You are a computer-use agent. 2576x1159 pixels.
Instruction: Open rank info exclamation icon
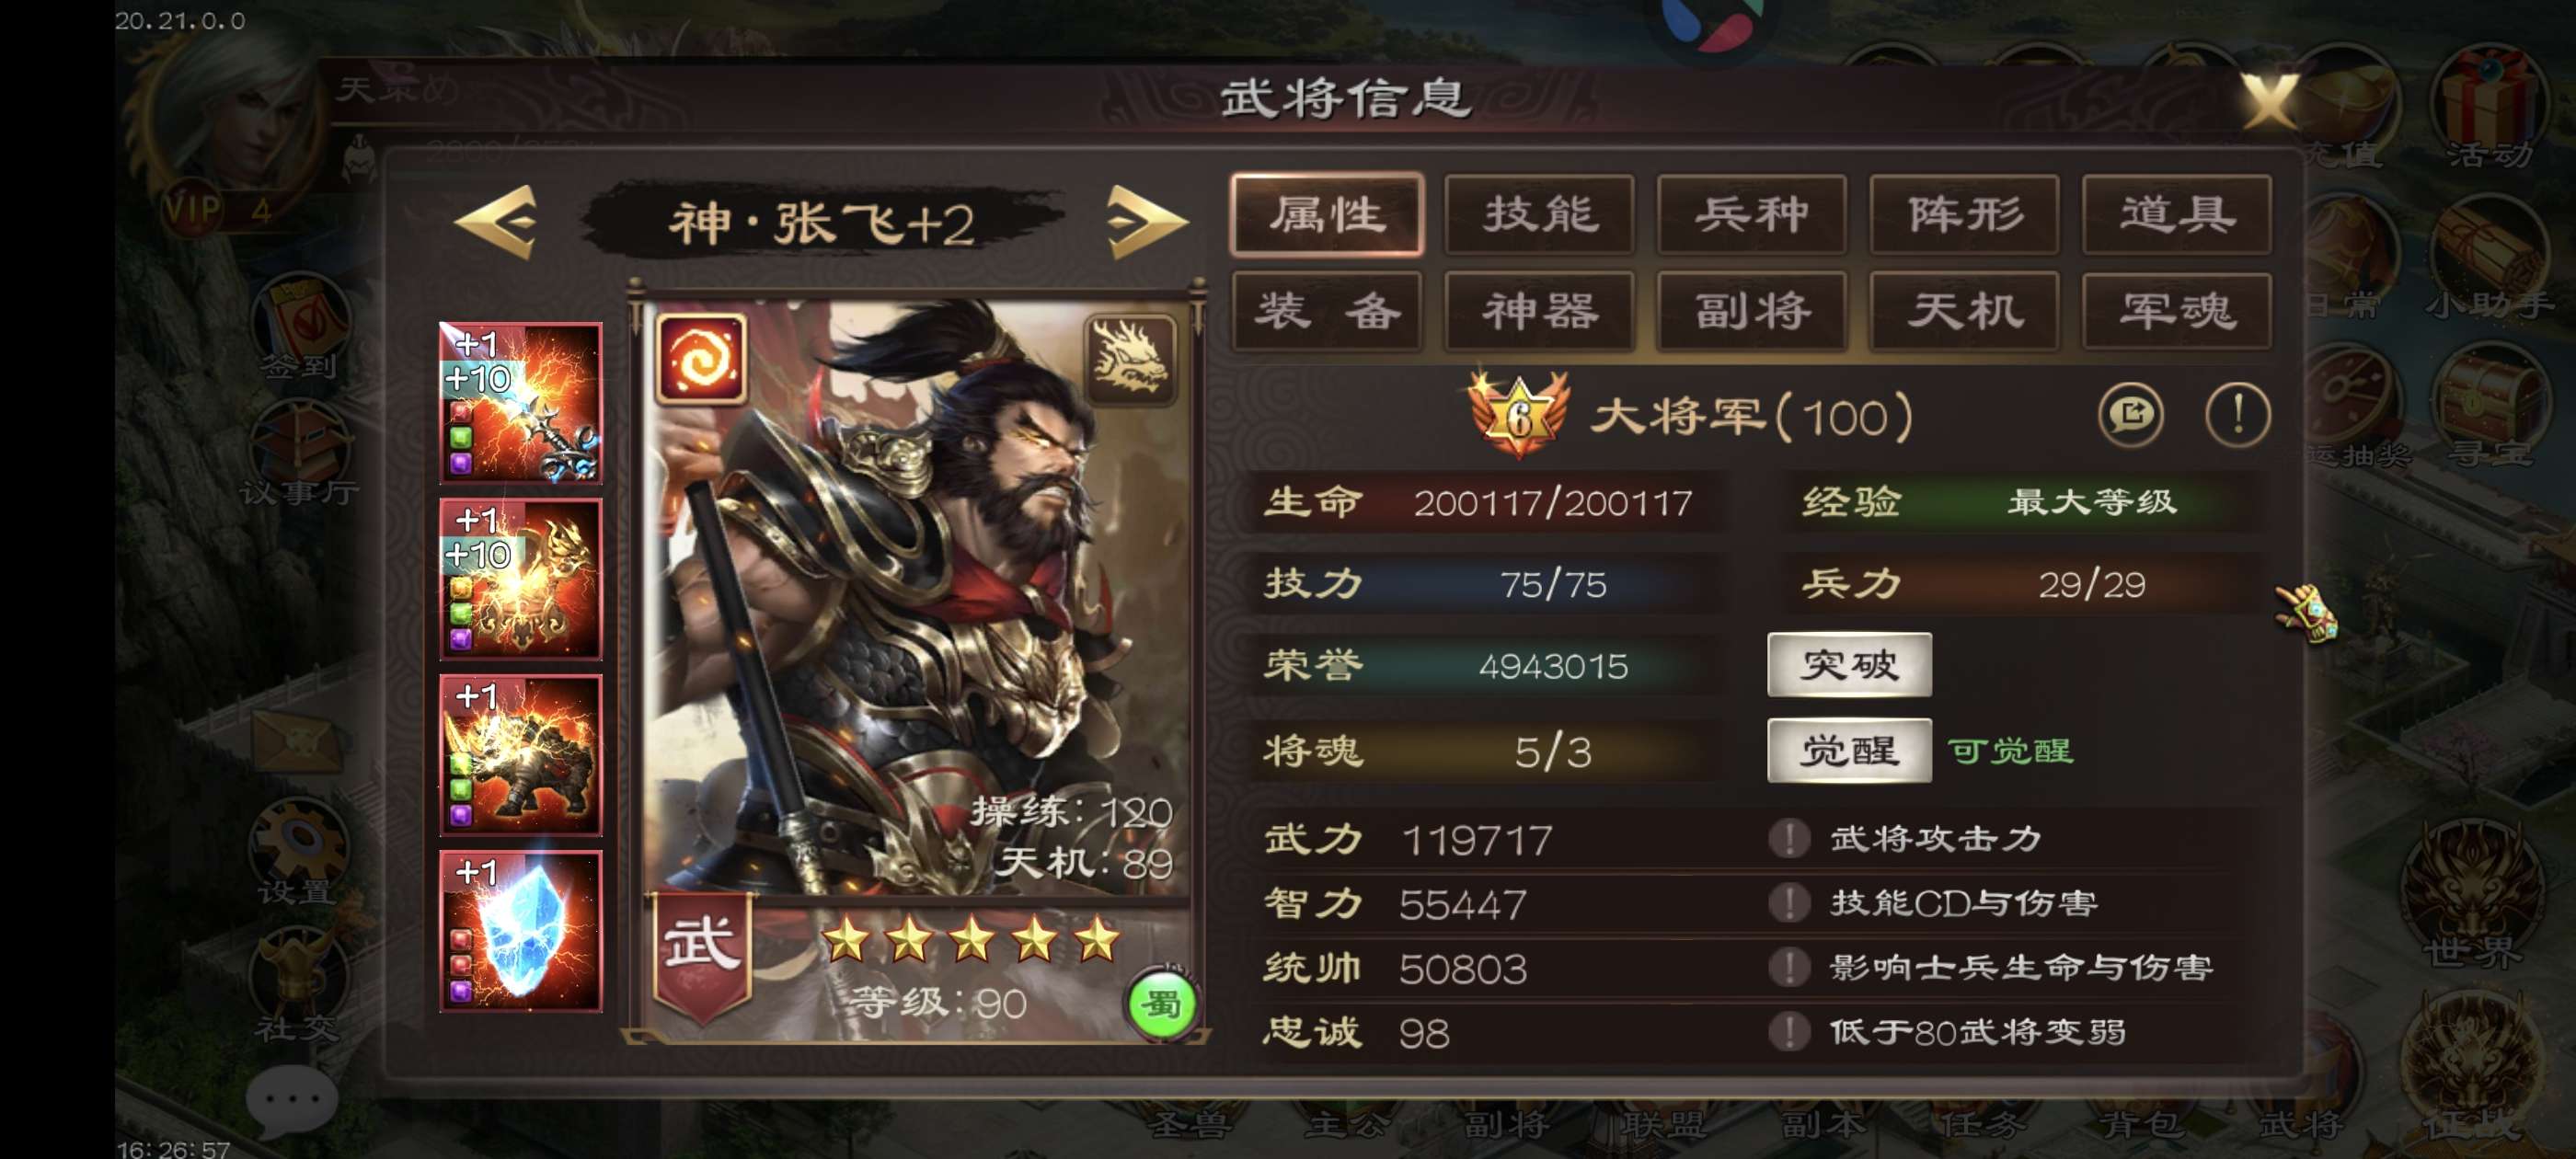[x=2237, y=415]
